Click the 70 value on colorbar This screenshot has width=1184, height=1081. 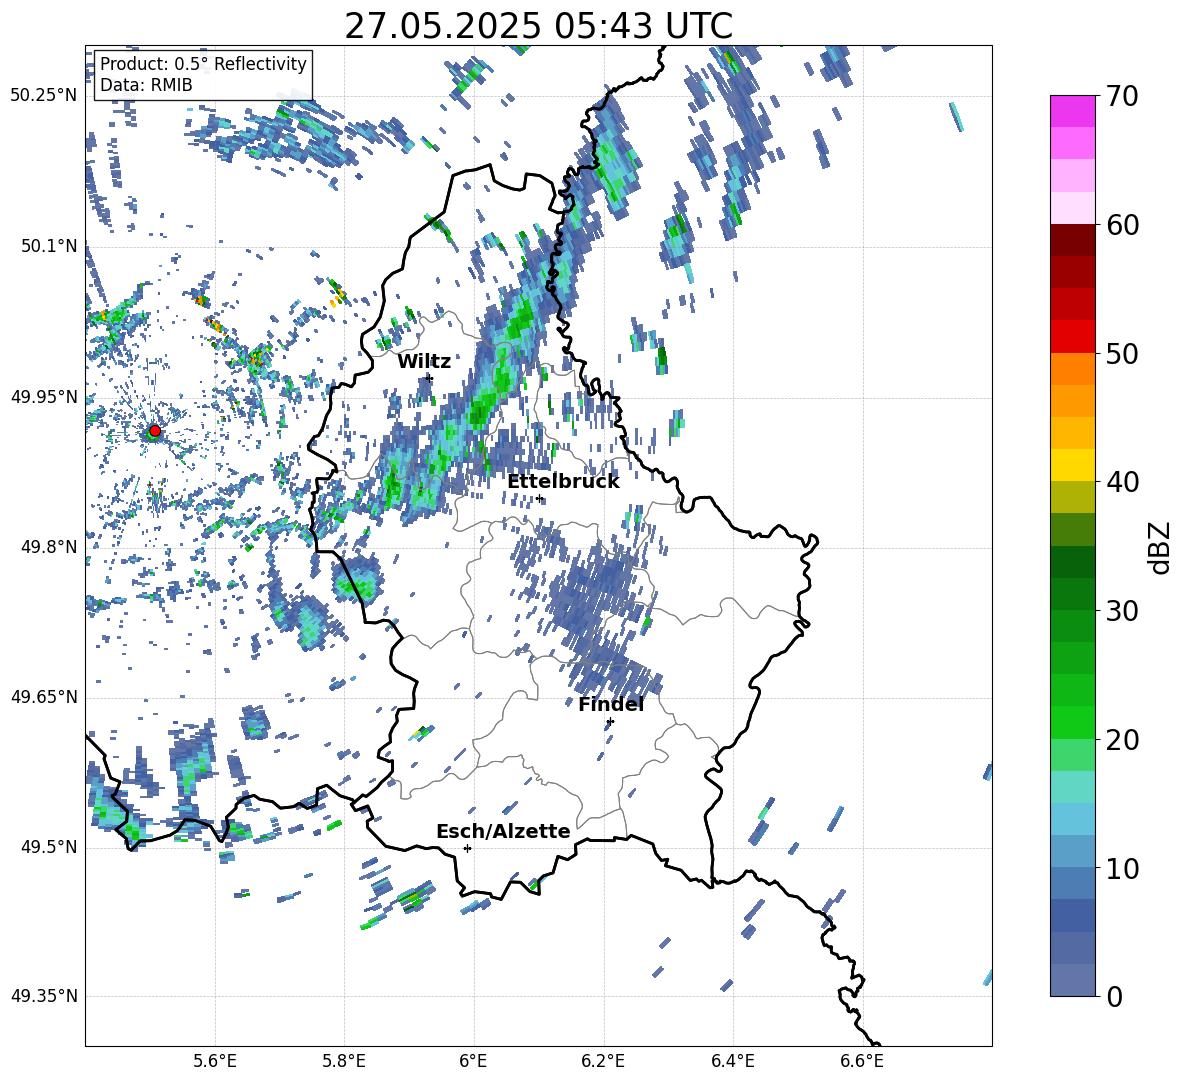click(1122, 96)
